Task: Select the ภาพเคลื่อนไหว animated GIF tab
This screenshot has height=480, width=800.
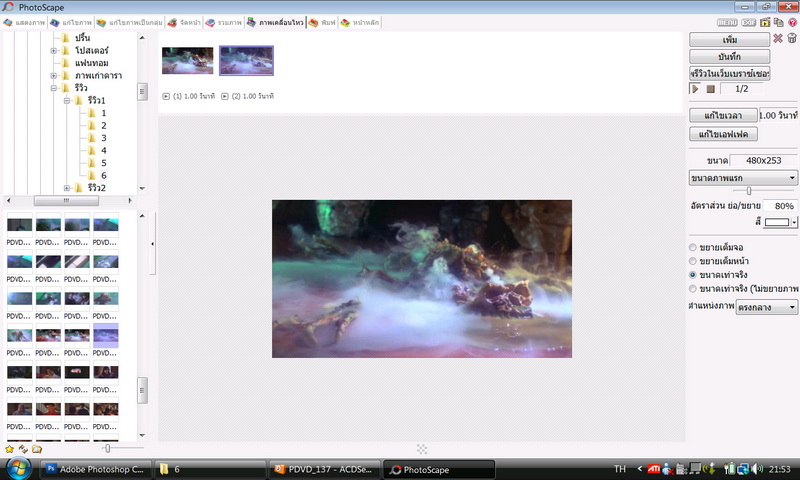Action: coord(275,22)
